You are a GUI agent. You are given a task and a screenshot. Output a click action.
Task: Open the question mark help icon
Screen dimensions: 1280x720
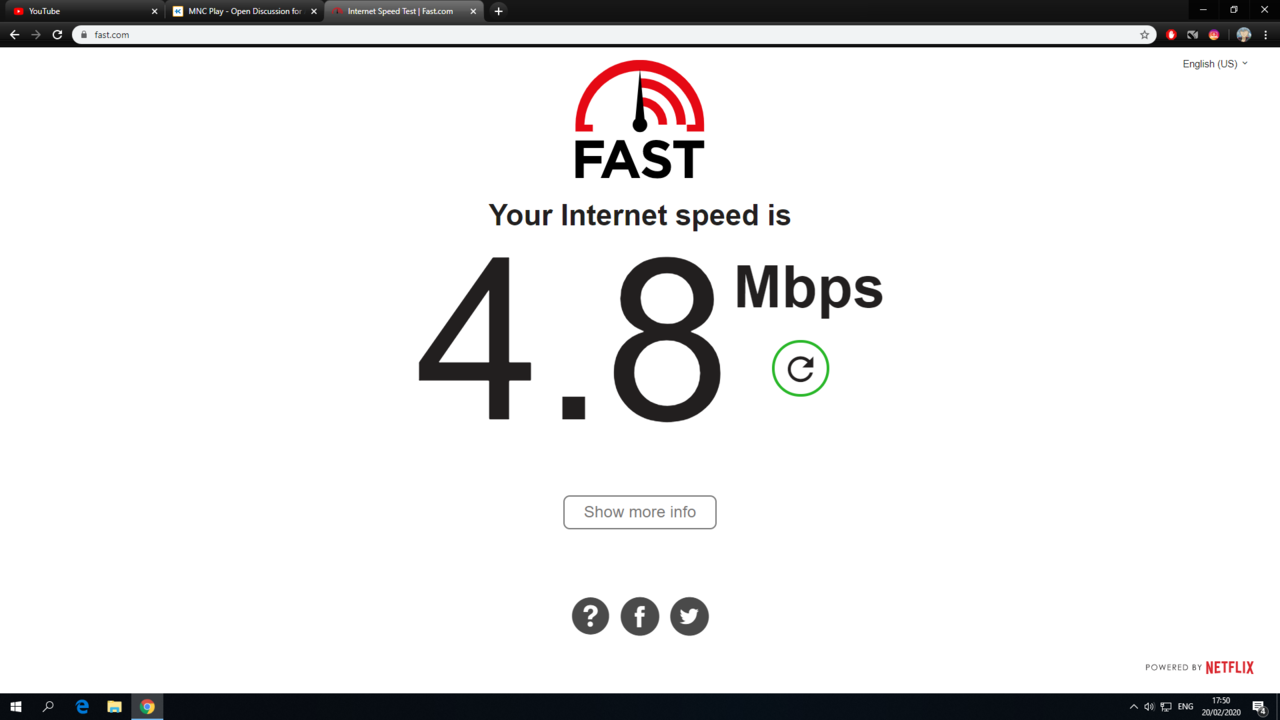coord(590,616)
